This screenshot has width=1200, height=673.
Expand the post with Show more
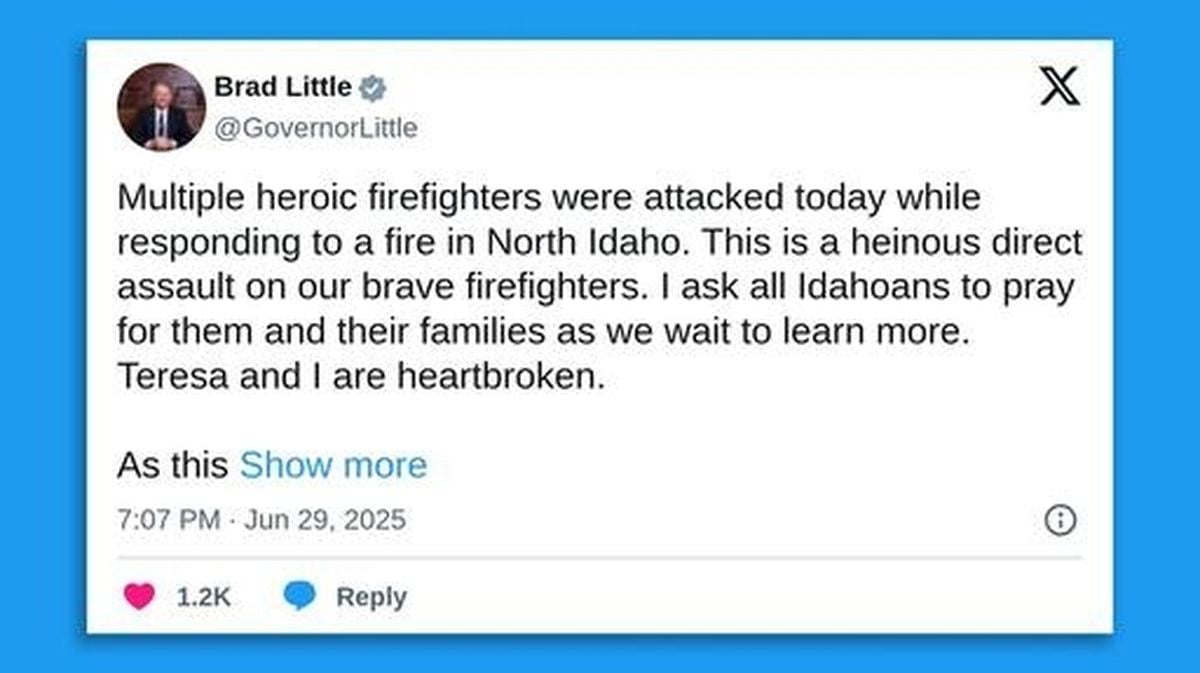[x=333, y=465]
